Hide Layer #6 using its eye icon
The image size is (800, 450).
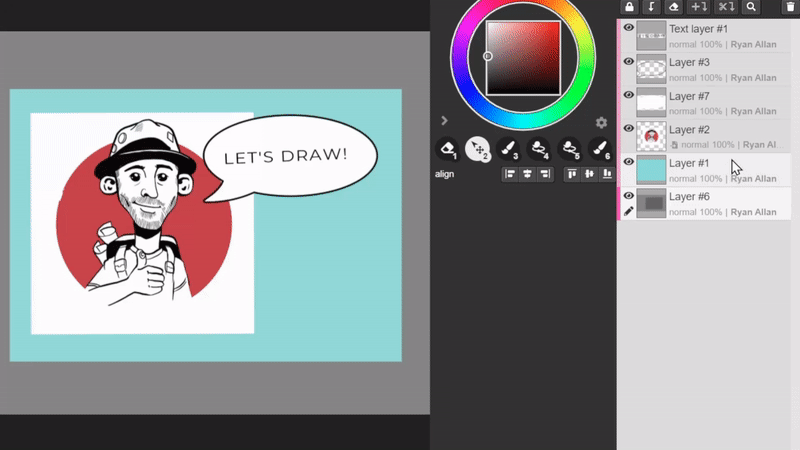click(x=629, y=195)
